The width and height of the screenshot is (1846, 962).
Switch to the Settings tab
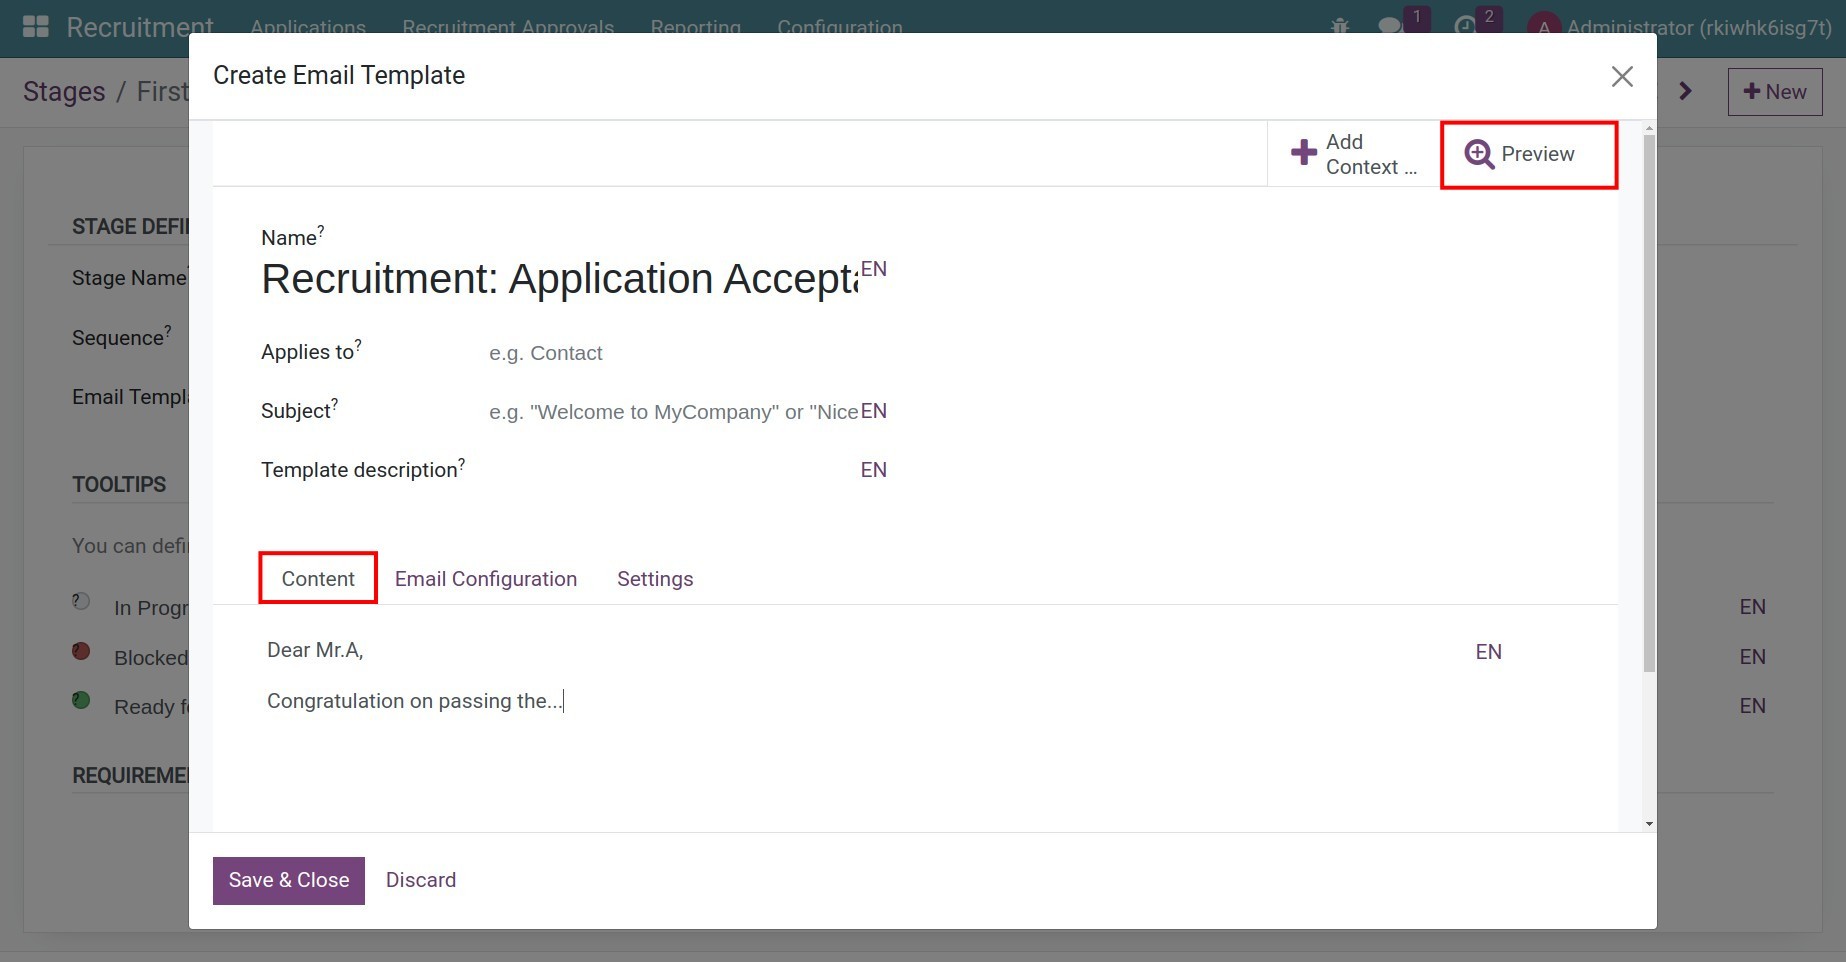pyautogui.click(x=654, y=579)
